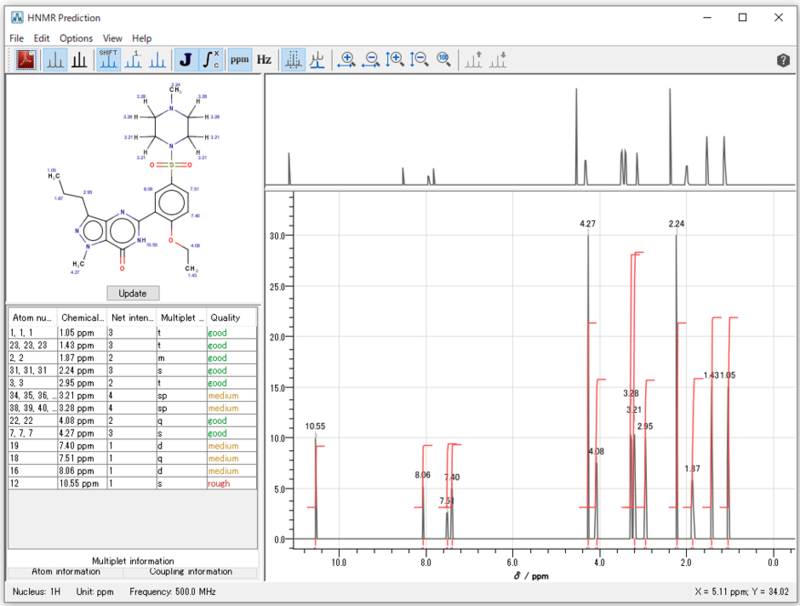This screenshot has width=800, height=606.
Task: Select the 10.55 ppm table cell
Action: click(x=82, y=484)
